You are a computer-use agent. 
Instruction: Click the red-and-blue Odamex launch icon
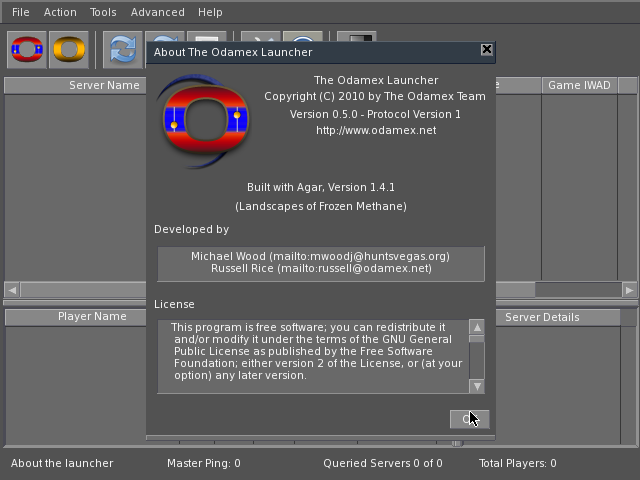[26, 49]
